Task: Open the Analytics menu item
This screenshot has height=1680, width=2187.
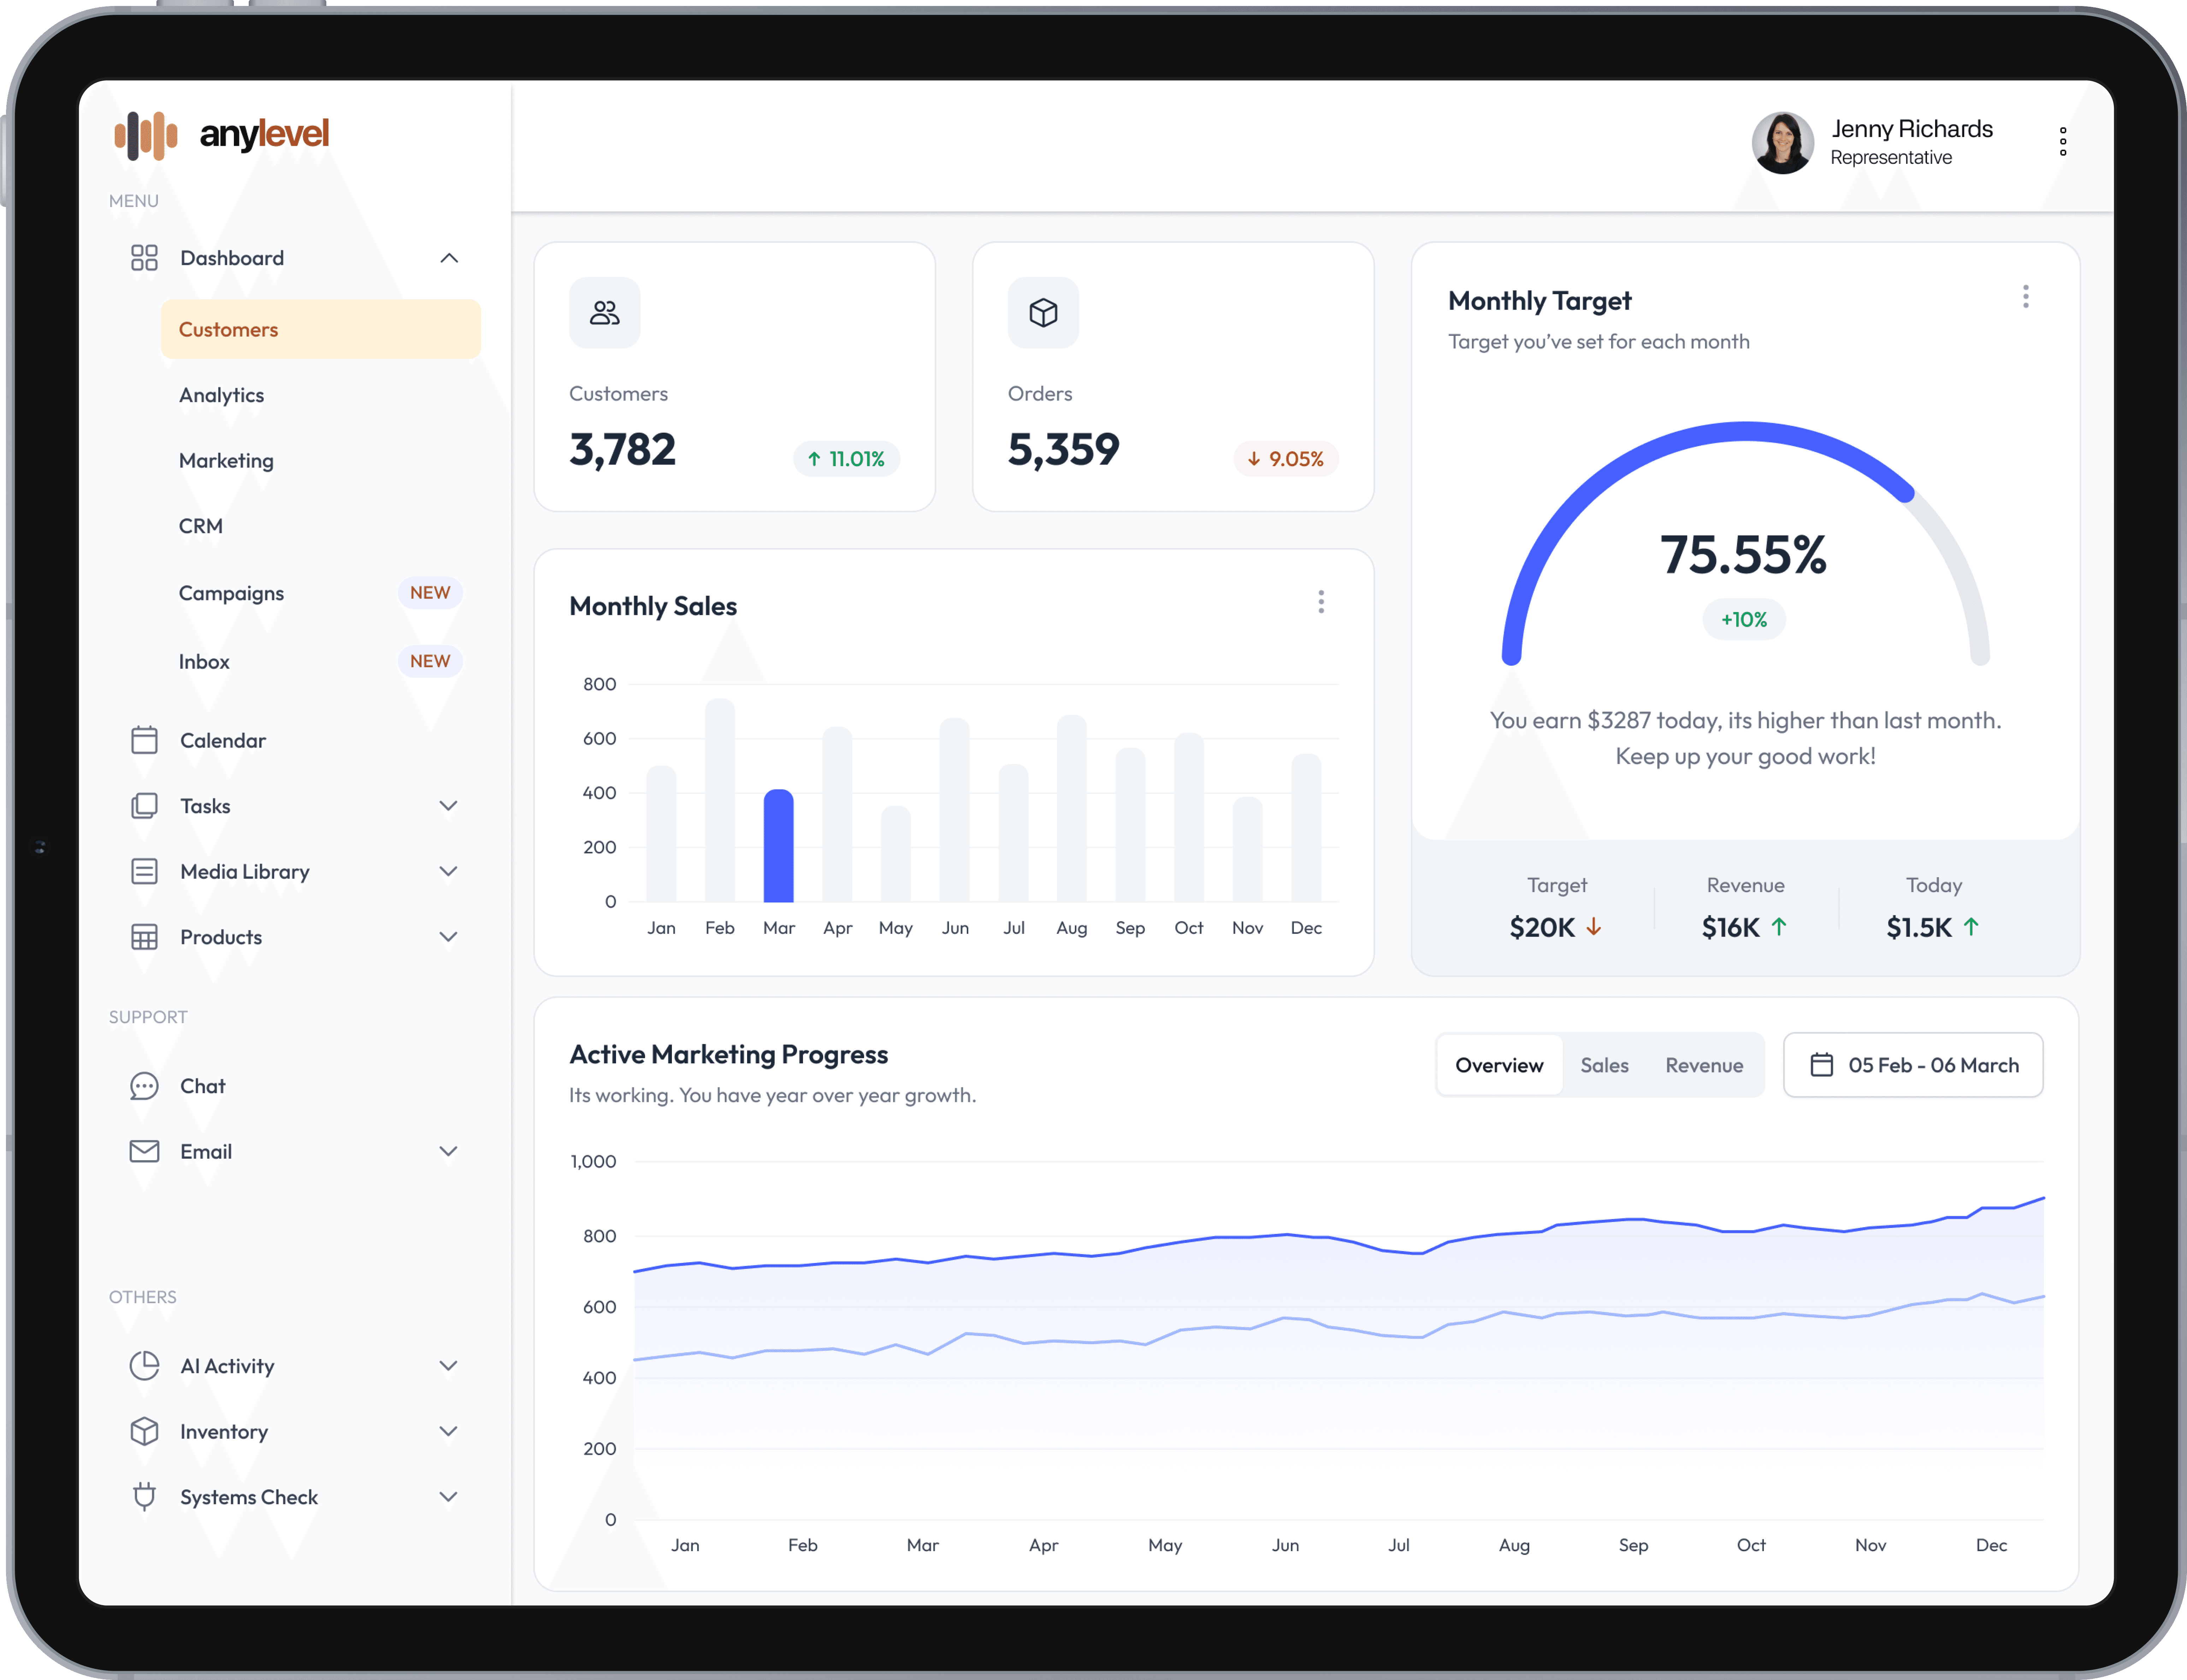Action: (222, 395)
